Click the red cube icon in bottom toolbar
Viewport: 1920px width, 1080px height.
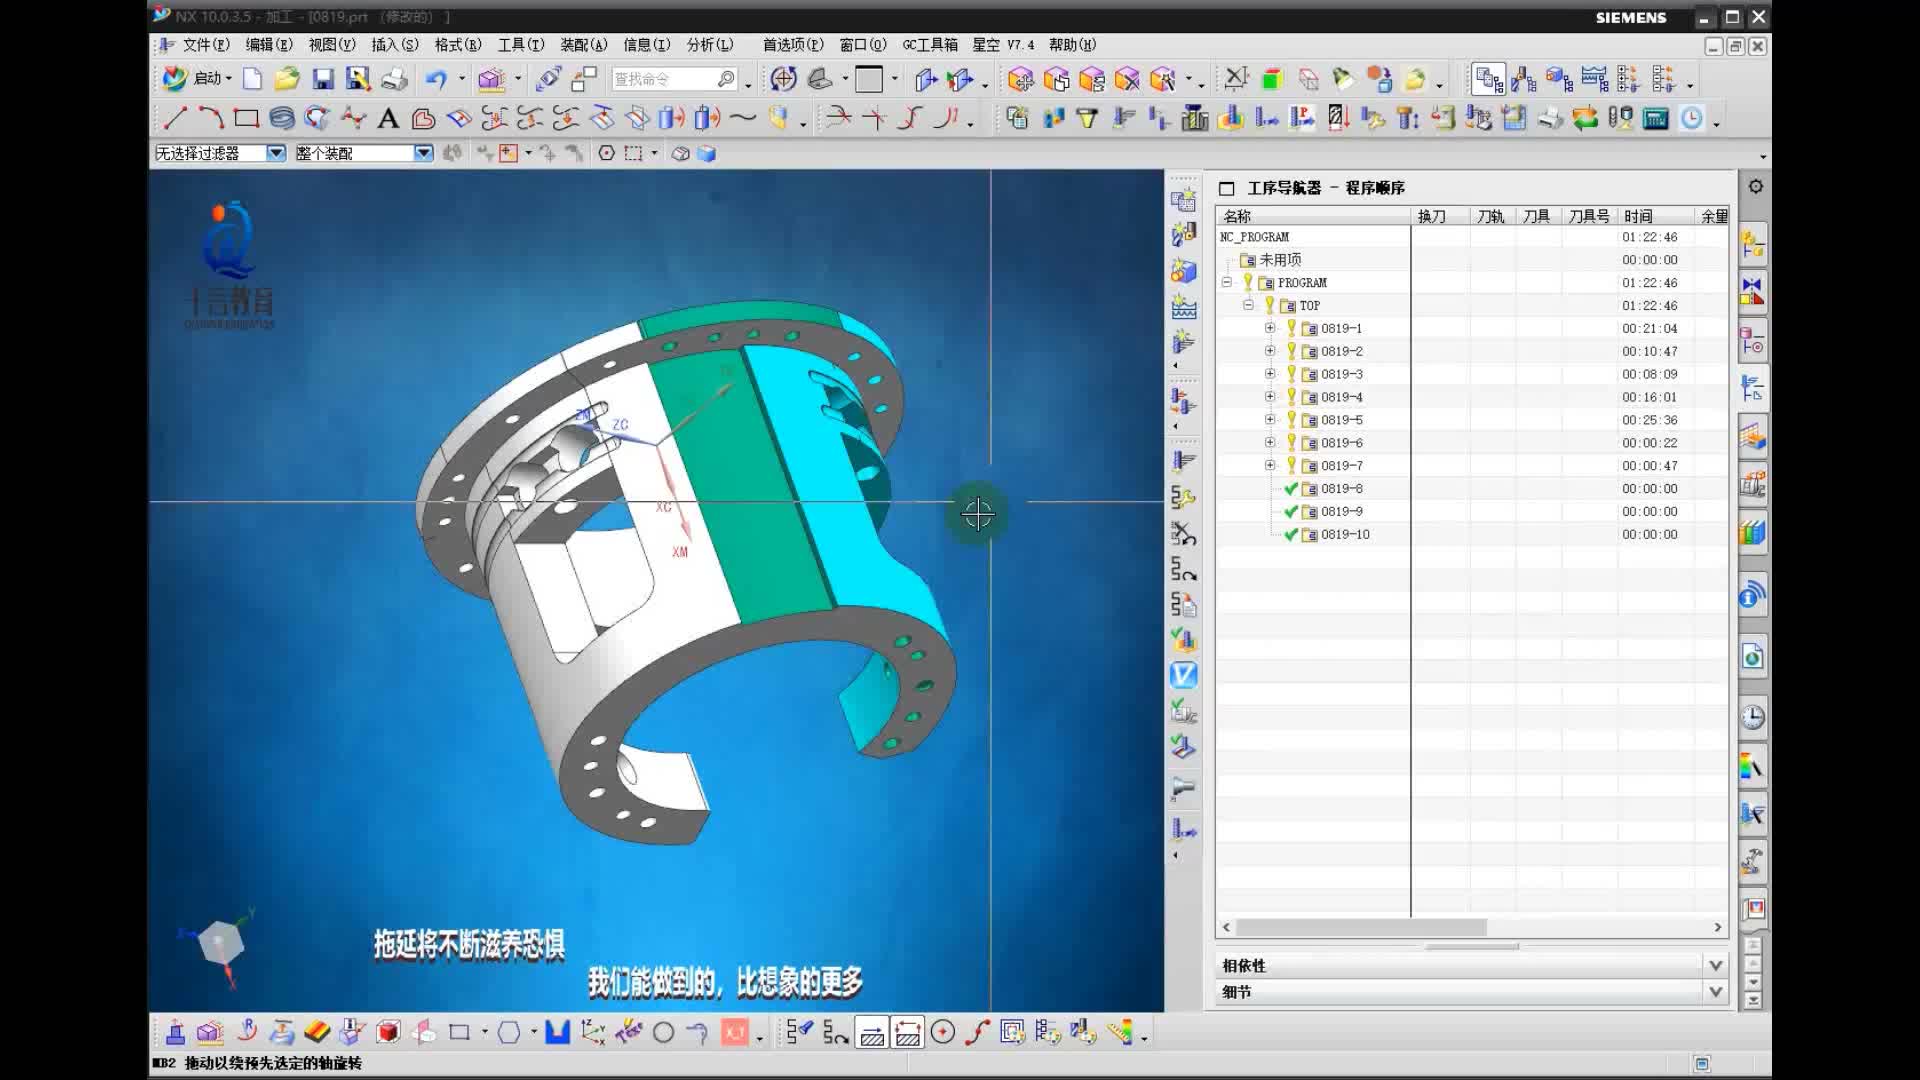(x=388, y=1032)
